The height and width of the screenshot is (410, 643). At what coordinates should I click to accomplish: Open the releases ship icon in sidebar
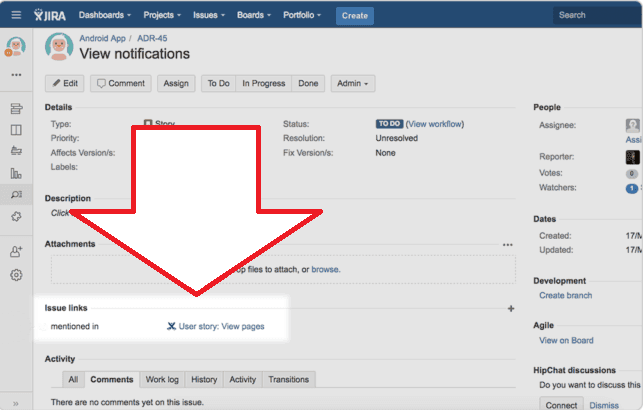coord(16,151)
